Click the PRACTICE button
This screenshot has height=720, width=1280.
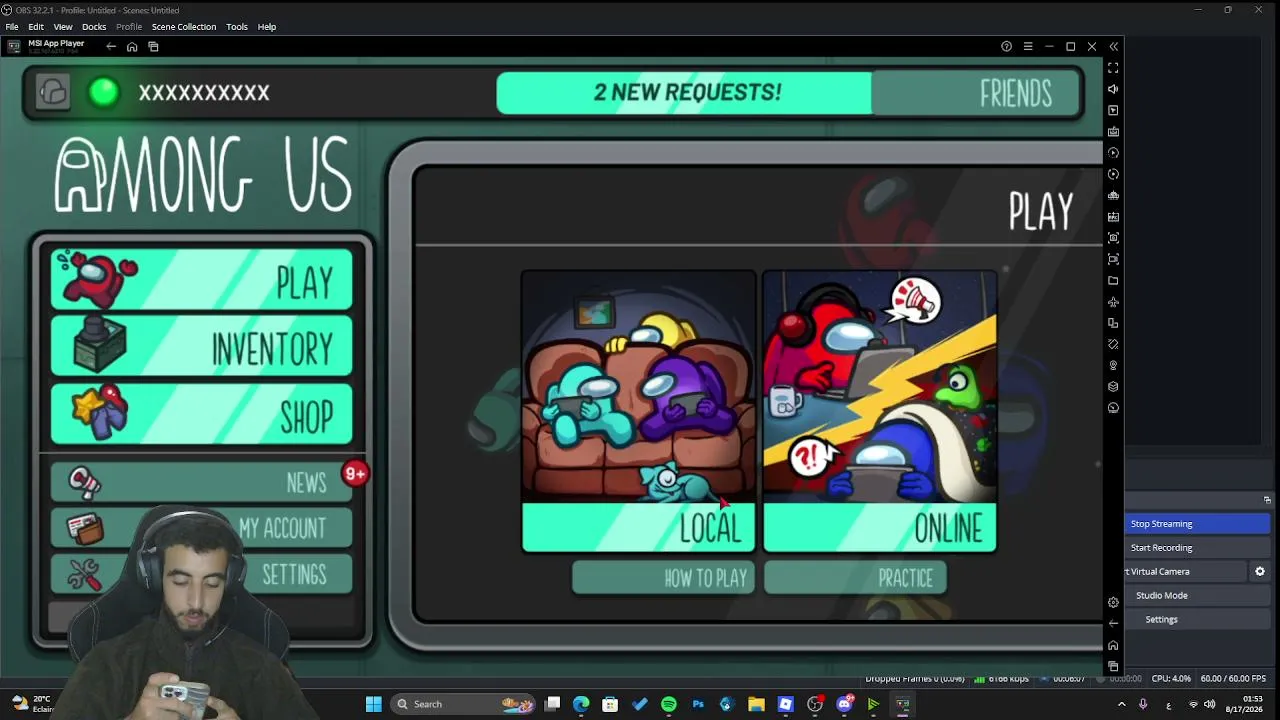coord(856,578)
